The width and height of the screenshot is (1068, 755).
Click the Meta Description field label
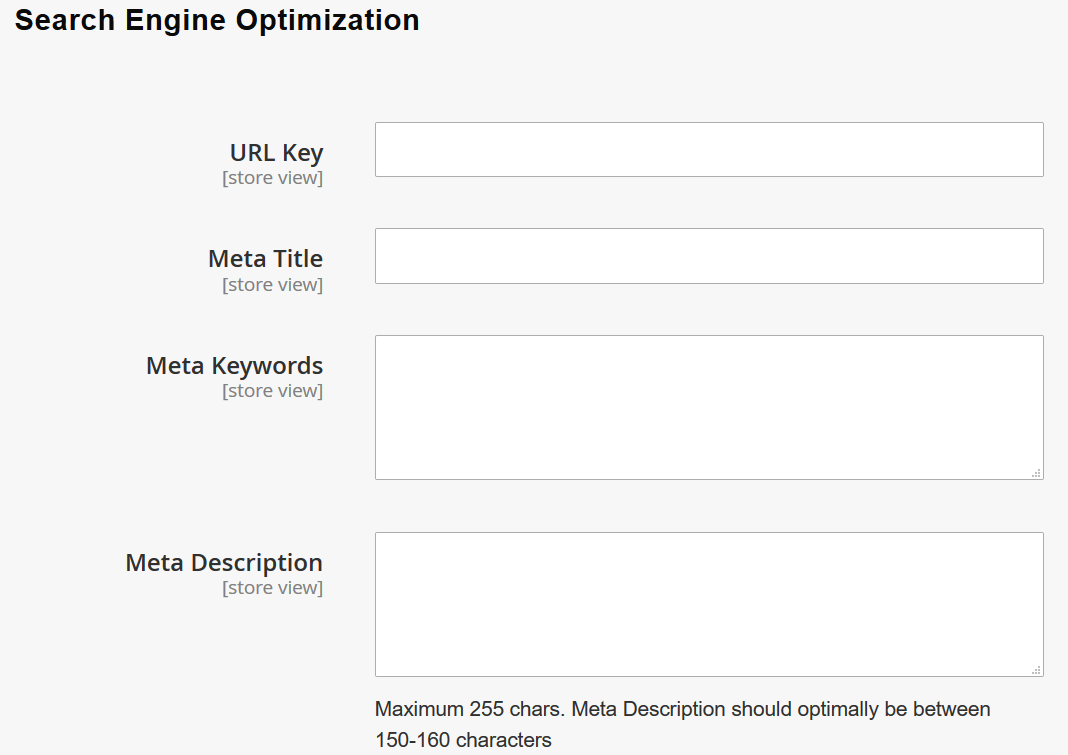pos(224,563)
